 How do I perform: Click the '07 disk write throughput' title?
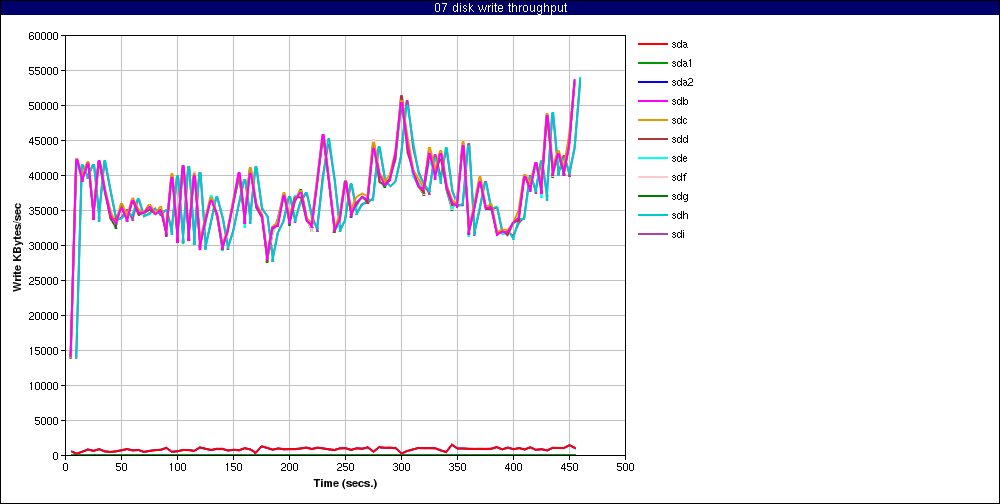(499, 8)
